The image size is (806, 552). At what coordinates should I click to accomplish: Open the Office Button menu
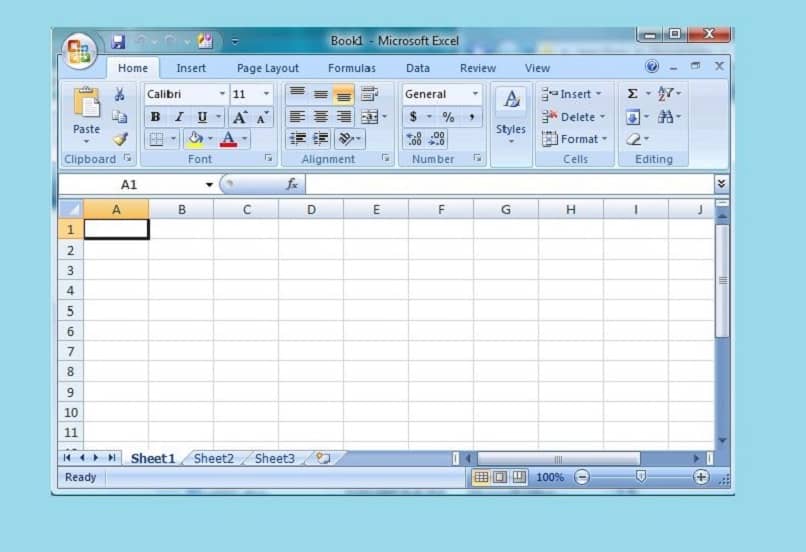pyautogui.click(x=79, y=51)
